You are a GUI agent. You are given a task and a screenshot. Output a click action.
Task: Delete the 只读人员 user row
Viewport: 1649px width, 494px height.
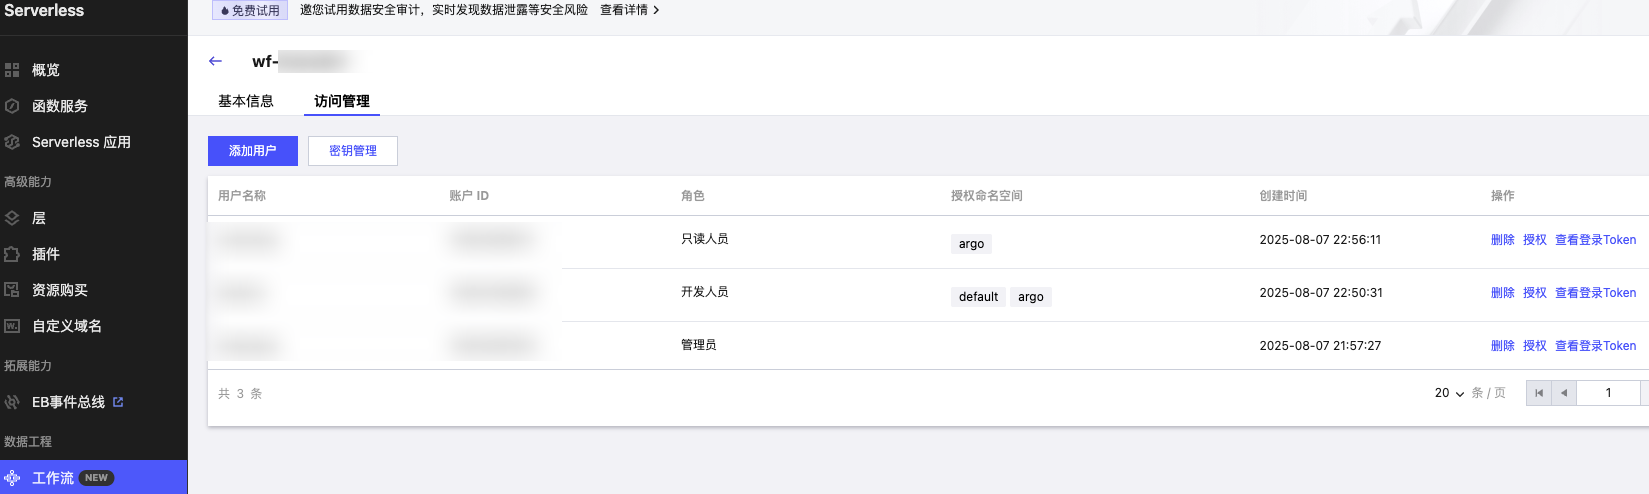[1502, 240]
